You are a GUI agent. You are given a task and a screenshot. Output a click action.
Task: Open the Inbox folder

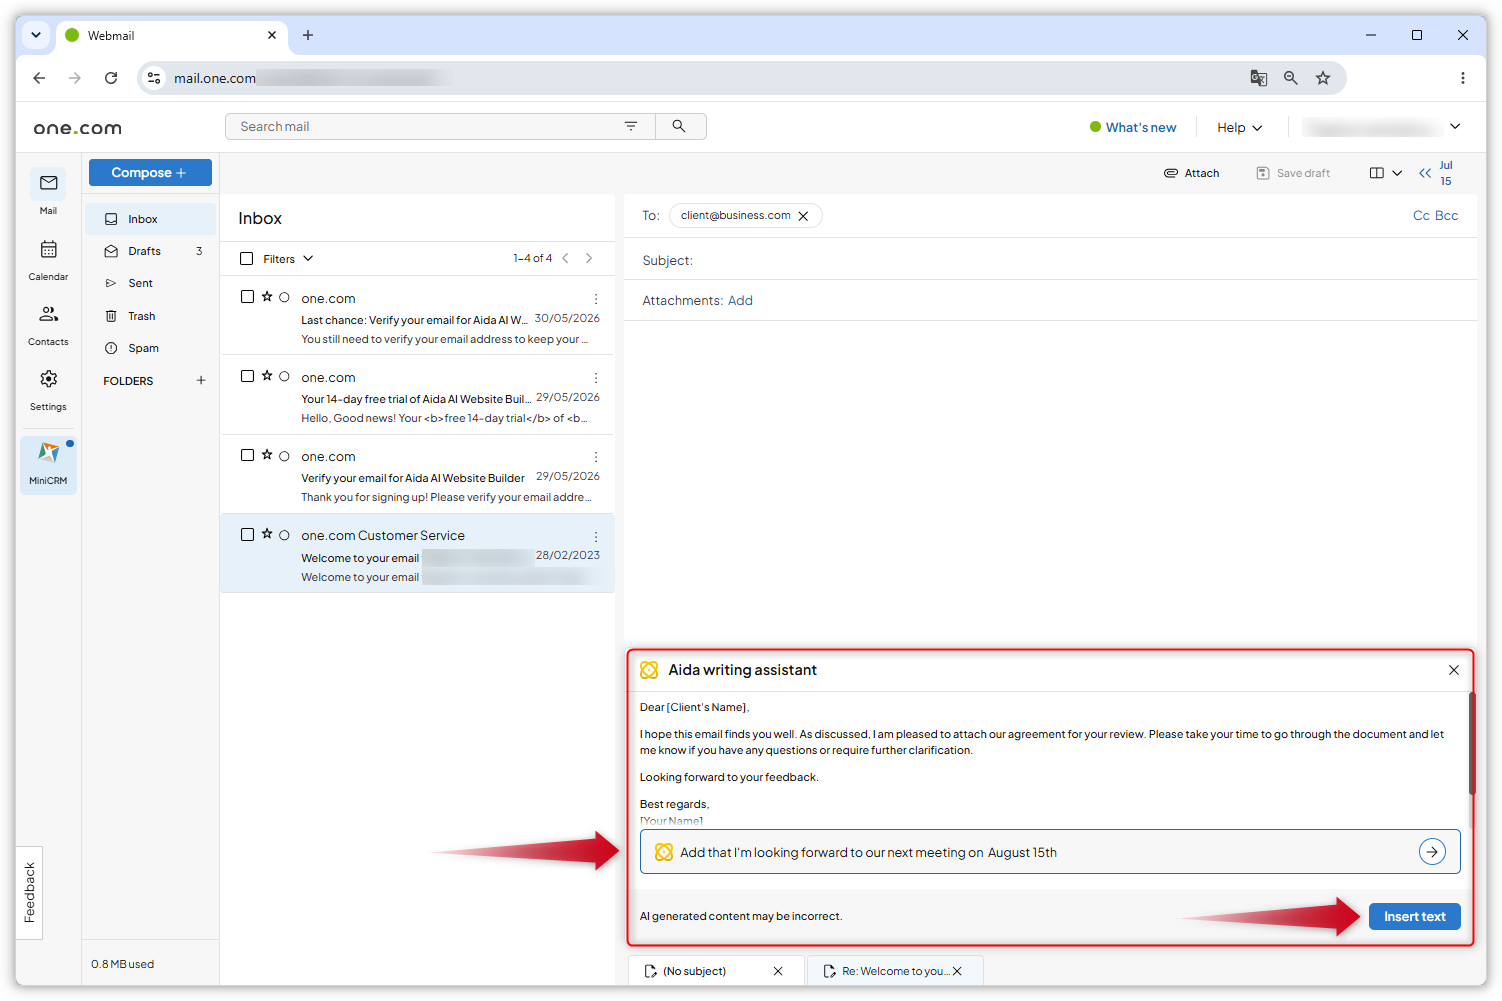point(150,219)
